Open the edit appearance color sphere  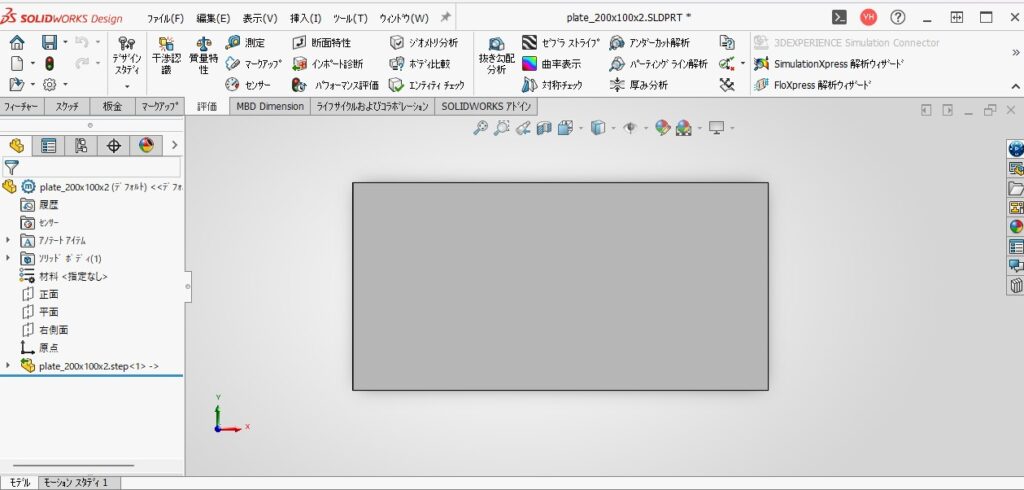click(661, 128)
